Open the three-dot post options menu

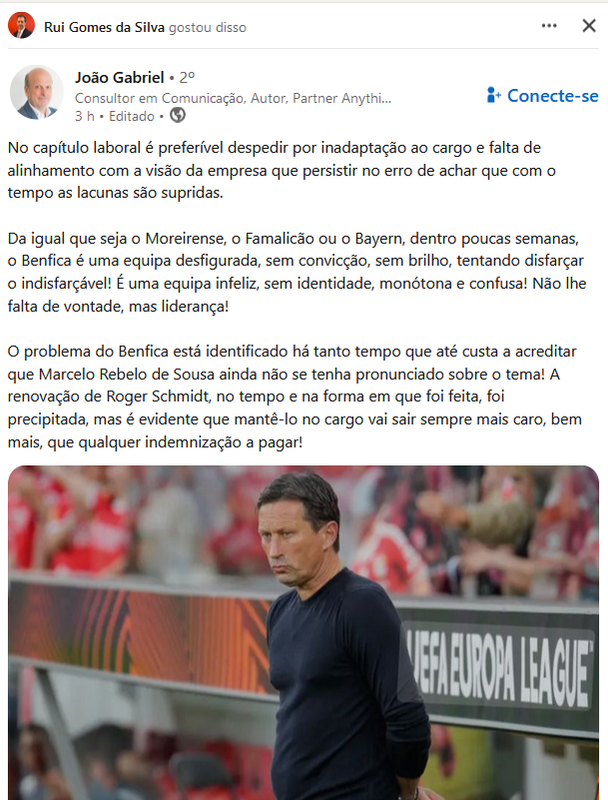[x=549, y=26]
